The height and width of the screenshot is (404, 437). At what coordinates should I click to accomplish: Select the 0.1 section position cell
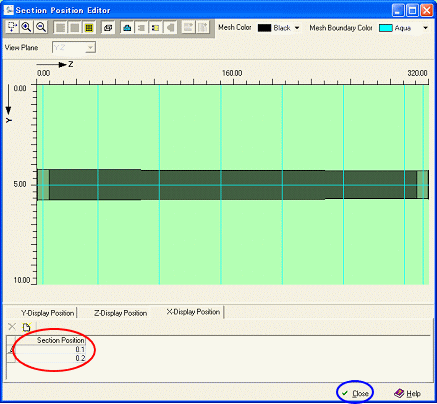50,349
